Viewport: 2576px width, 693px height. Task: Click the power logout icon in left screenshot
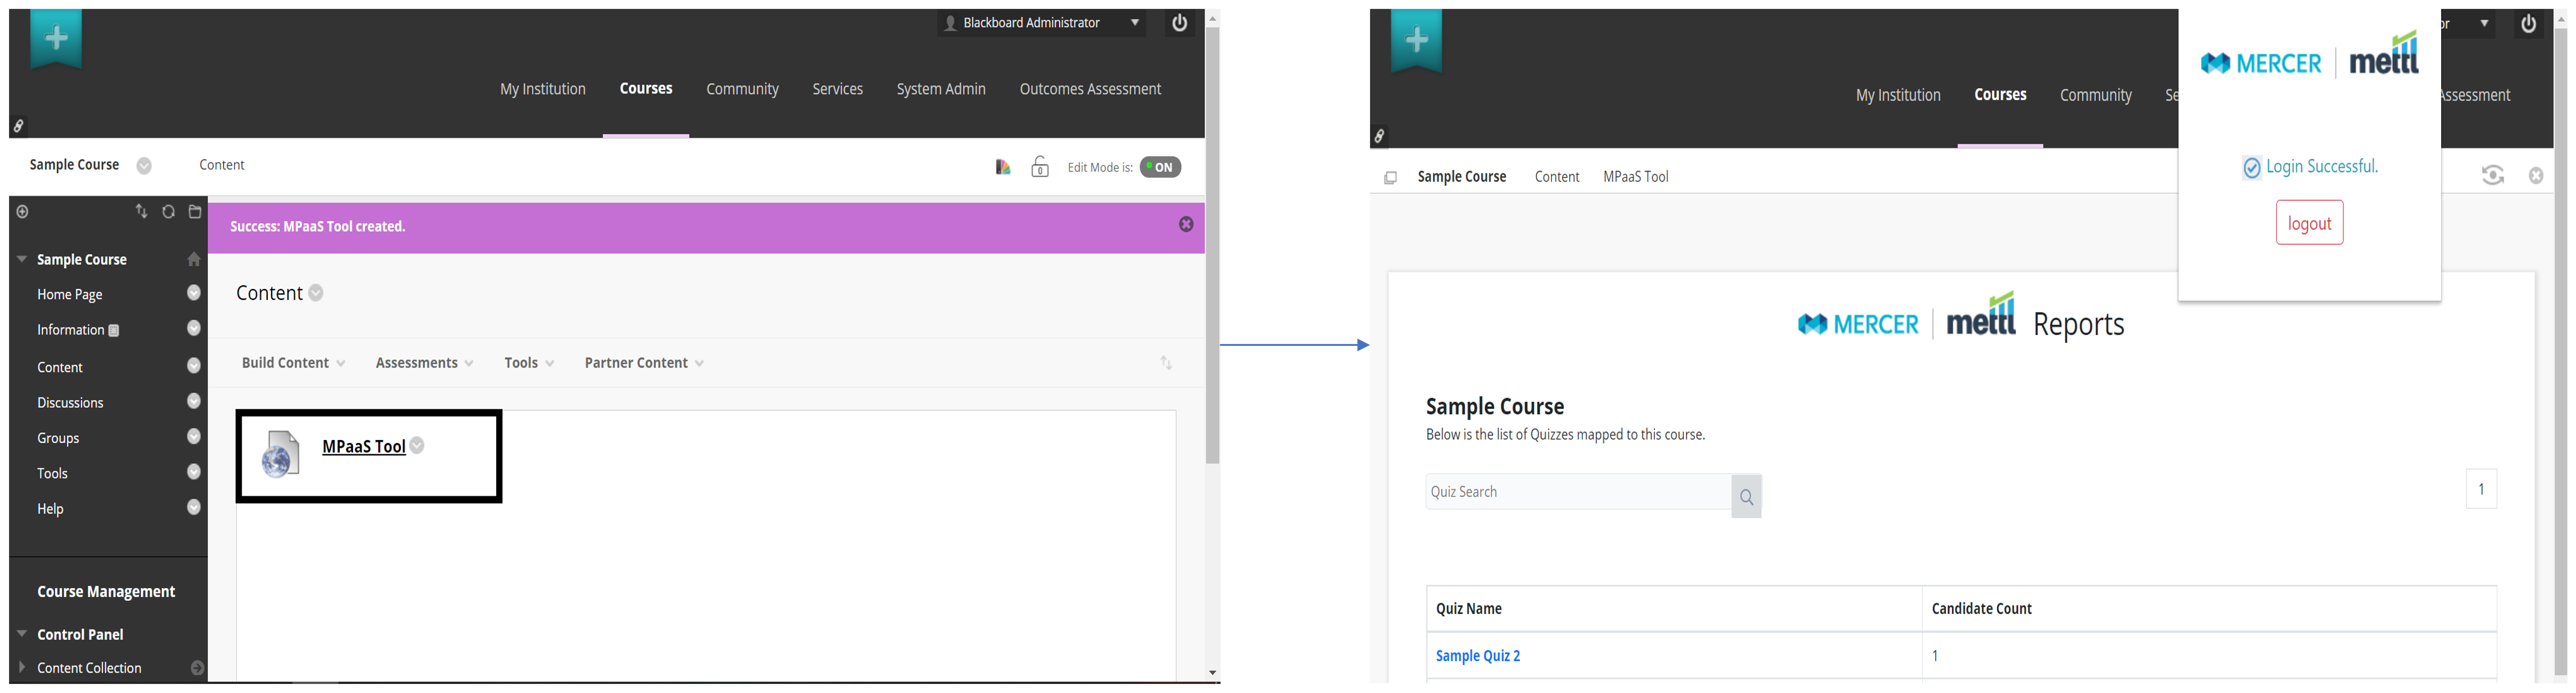(1180, 23)
